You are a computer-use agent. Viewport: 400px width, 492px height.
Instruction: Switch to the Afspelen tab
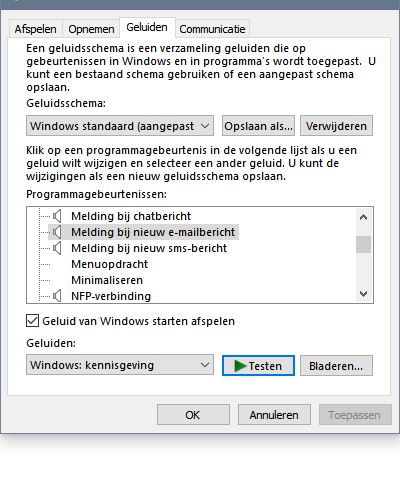[35, 29]
